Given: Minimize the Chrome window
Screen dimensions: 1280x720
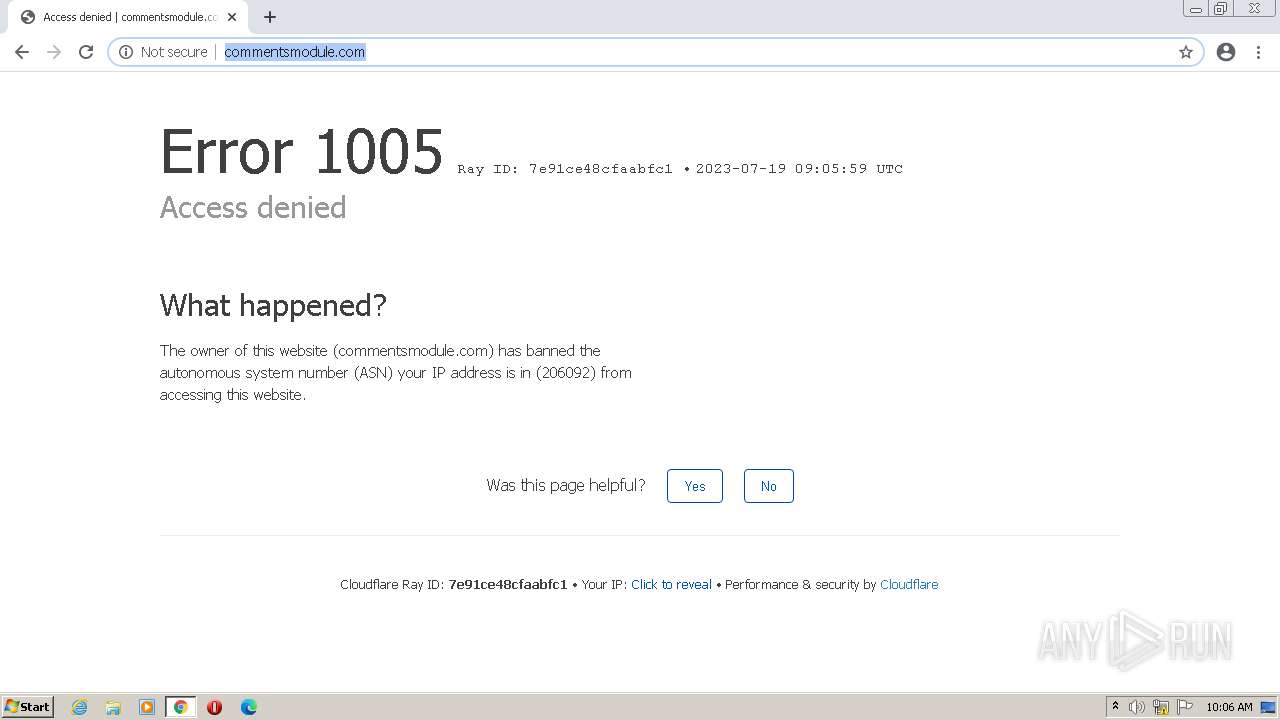Looking at the screenshot, I should (1196, 8).
